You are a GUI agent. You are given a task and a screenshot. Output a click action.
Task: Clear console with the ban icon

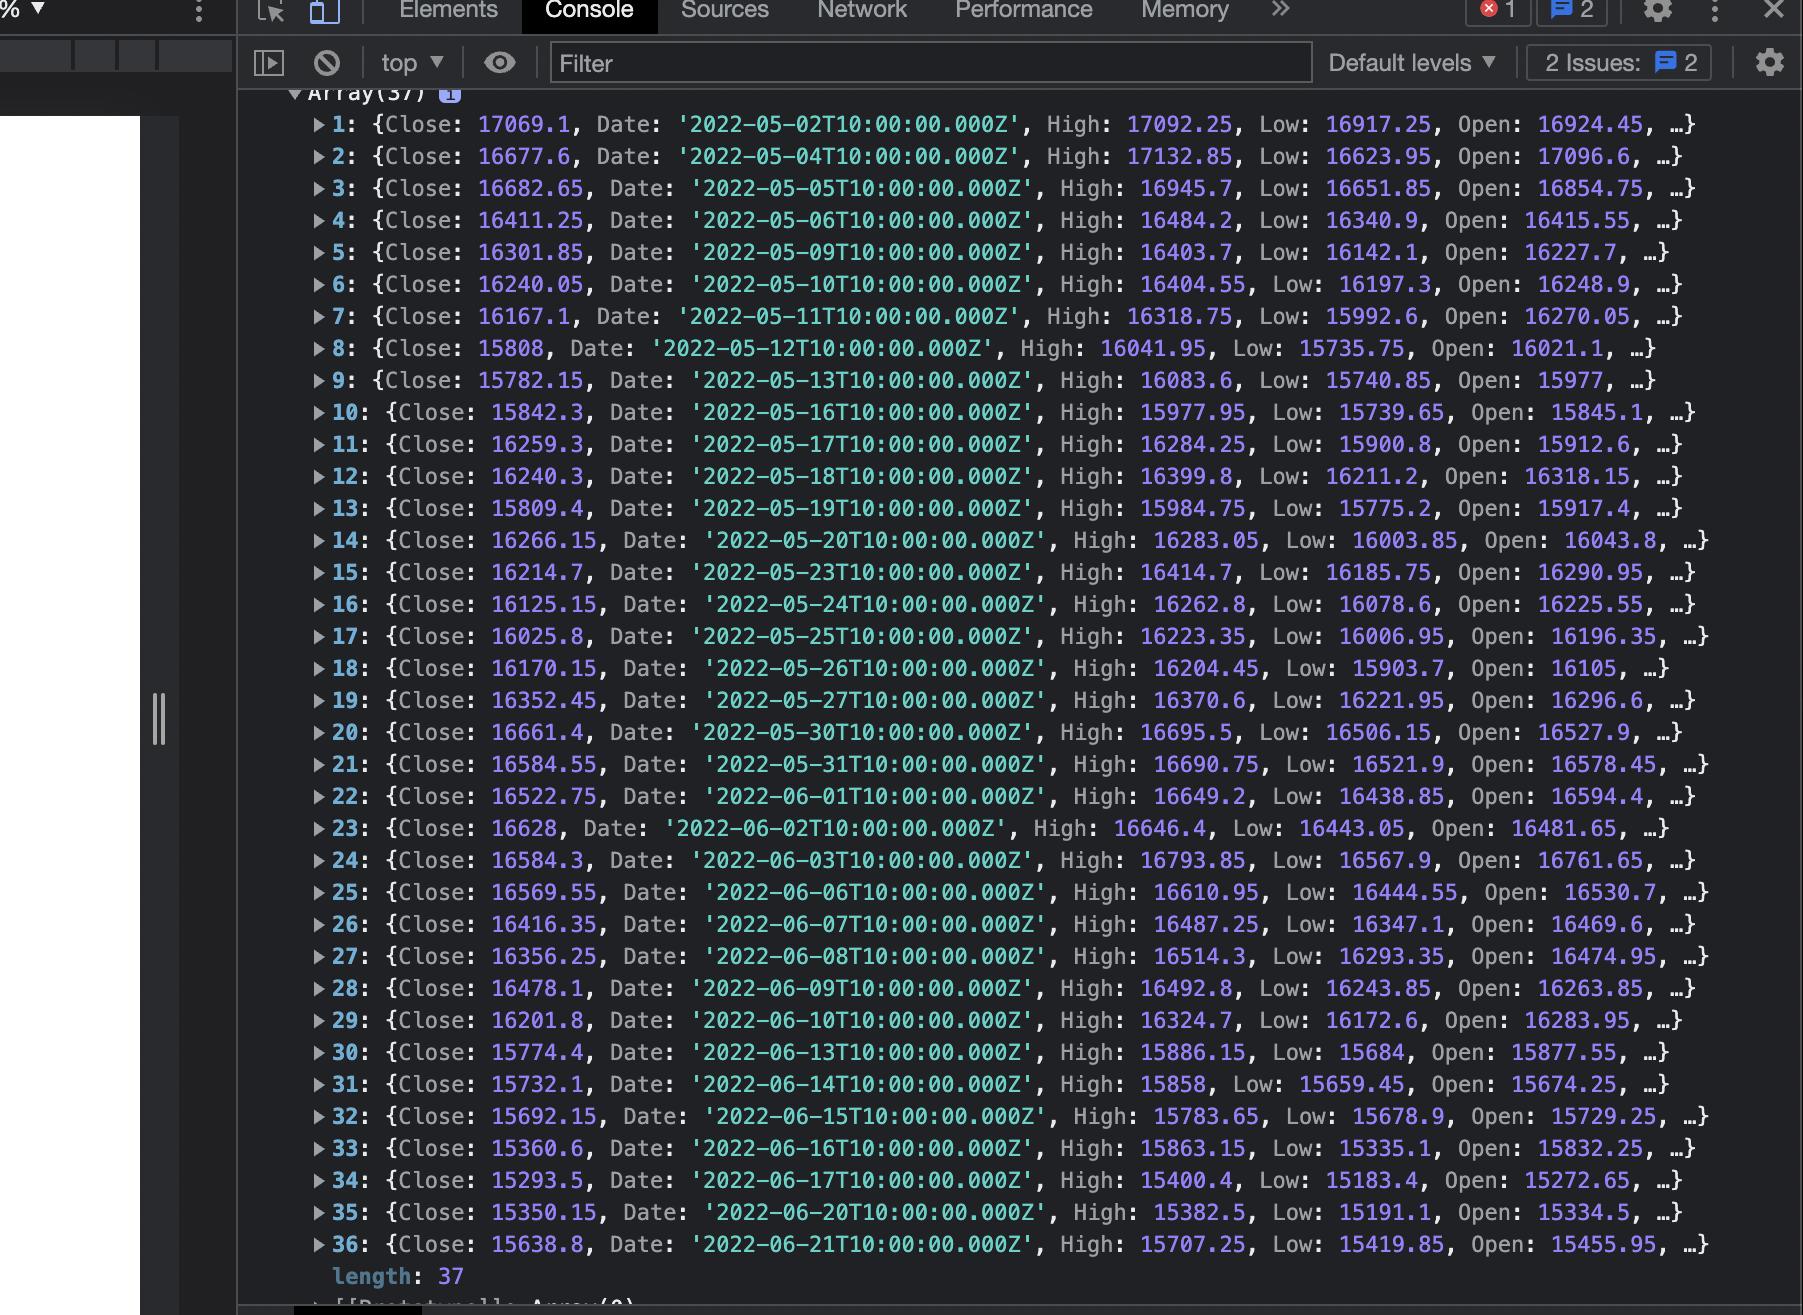pos(327,63)
